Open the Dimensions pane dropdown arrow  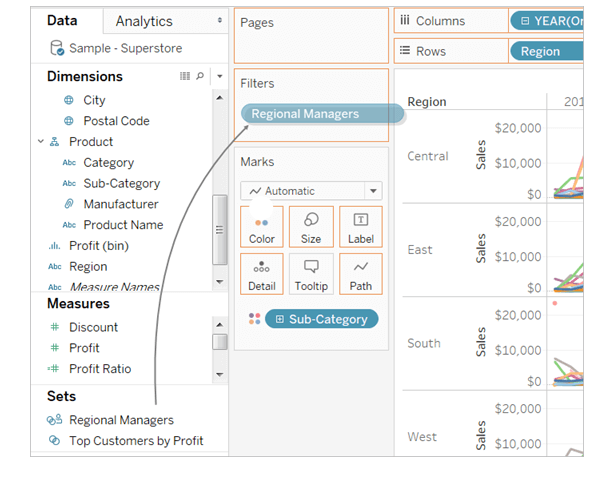pos(219,76)
